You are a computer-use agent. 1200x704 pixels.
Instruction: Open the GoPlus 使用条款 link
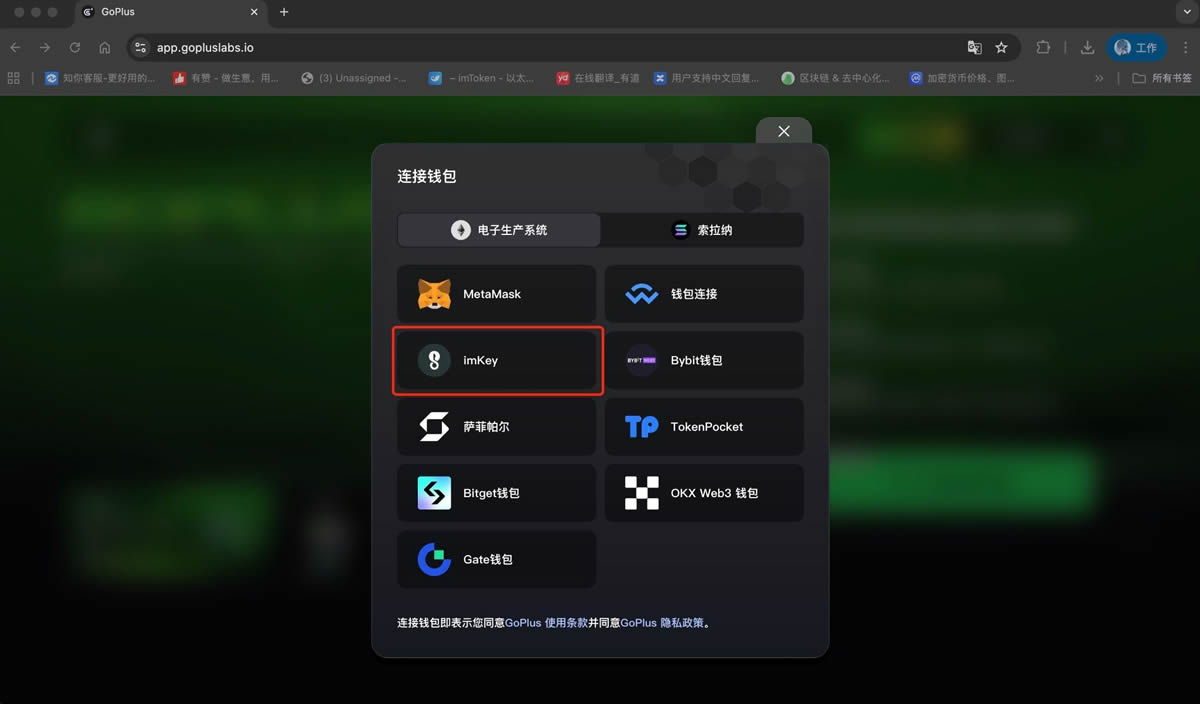point(546,623)
